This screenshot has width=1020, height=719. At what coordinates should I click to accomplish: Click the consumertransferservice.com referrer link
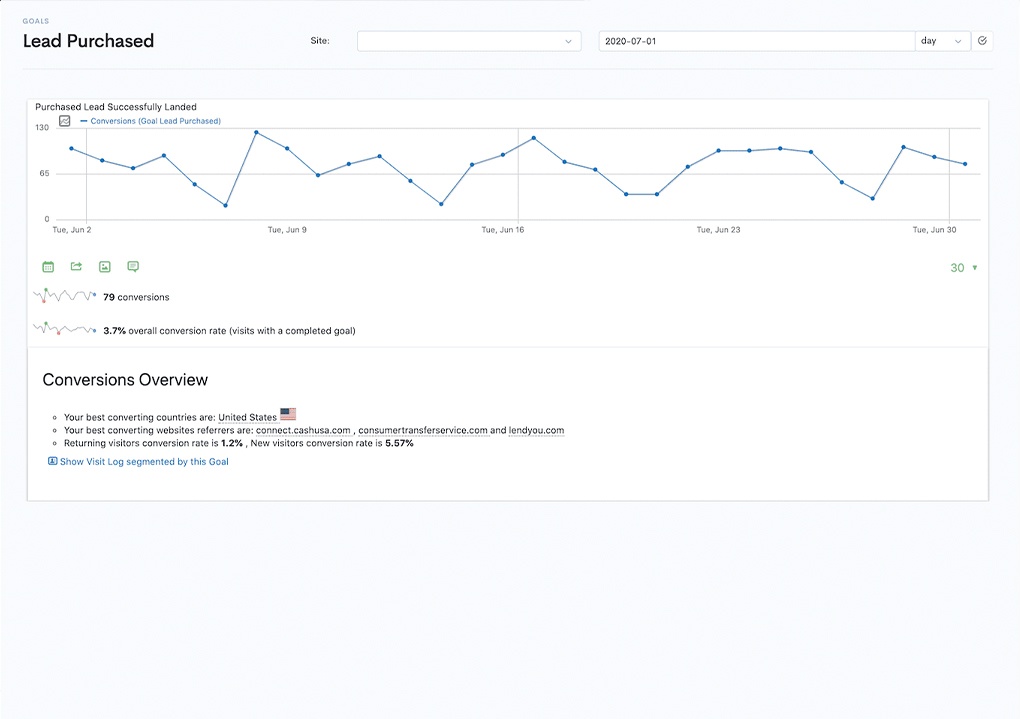pyautogui.click(x=423, y=430)
